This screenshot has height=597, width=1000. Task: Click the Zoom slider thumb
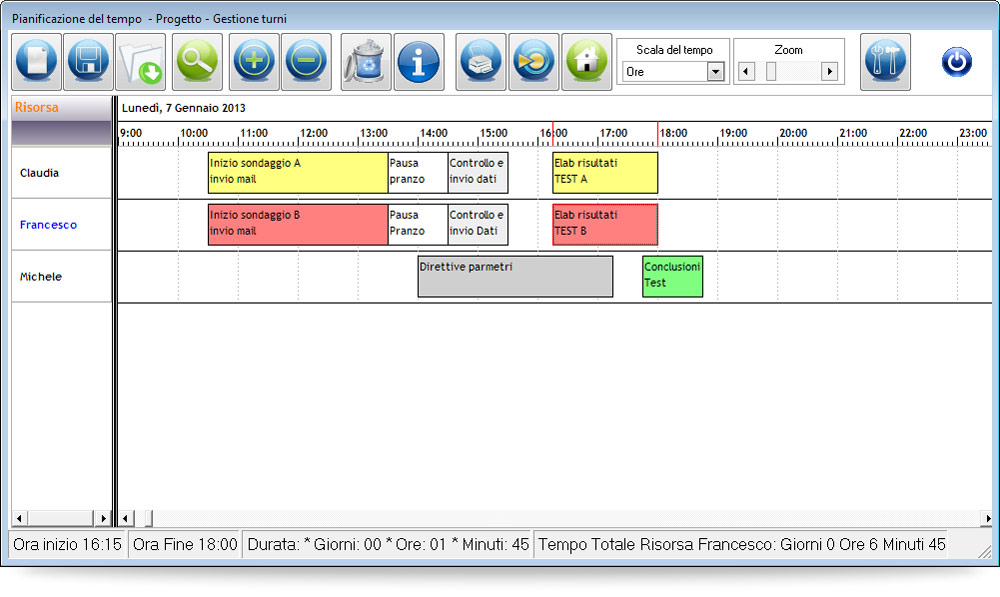(x=771, y=71)
